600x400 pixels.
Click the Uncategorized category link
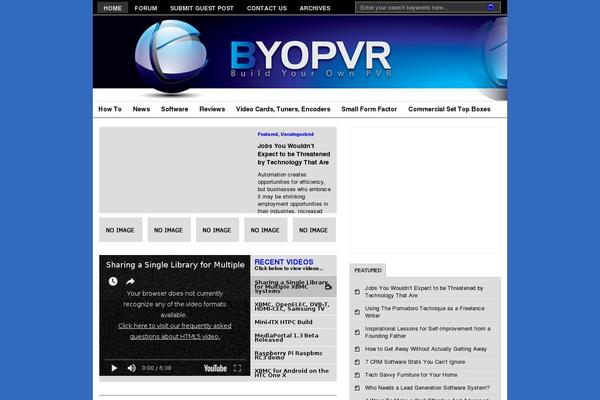point(297,134)
